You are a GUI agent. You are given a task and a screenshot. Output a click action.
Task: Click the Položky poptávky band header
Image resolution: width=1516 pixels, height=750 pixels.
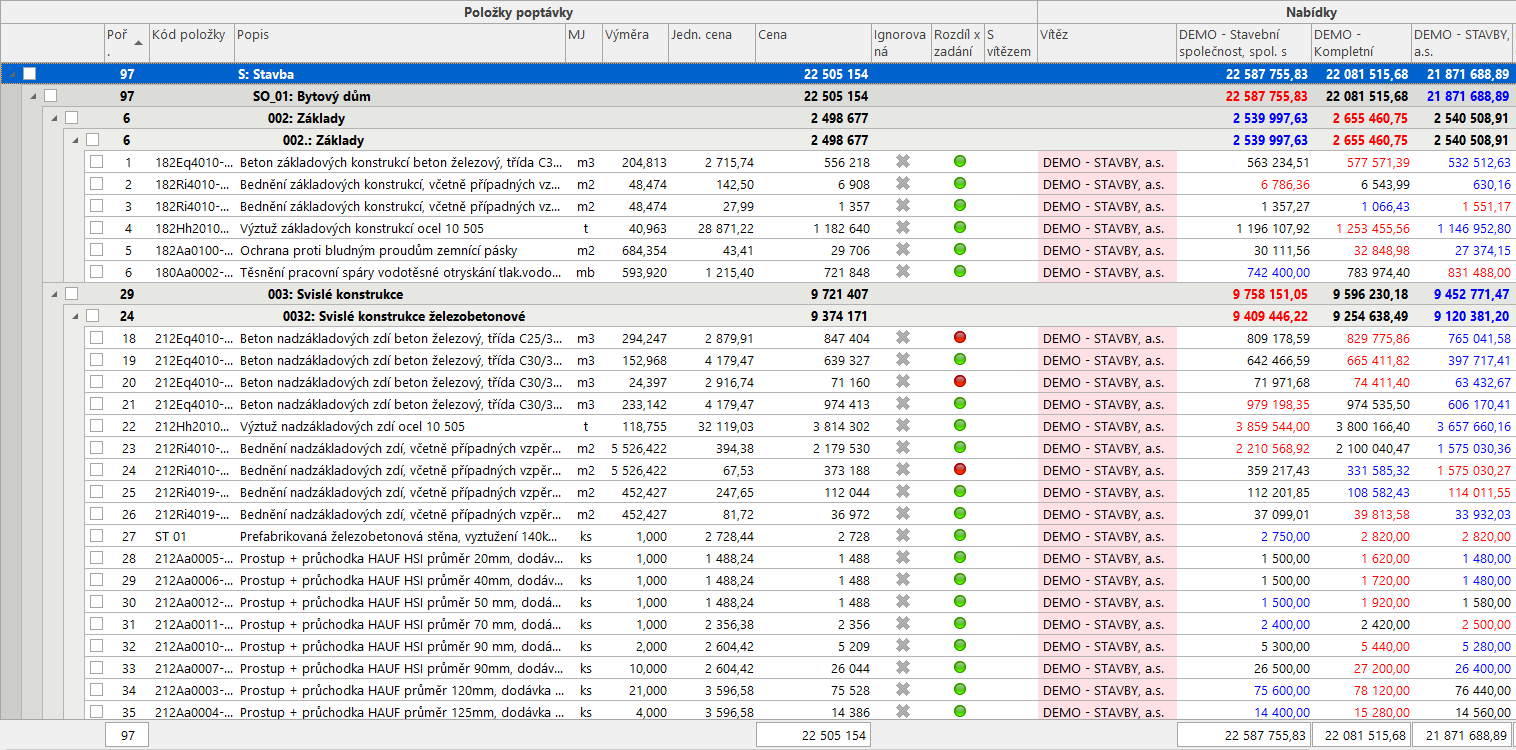point(519,12)
